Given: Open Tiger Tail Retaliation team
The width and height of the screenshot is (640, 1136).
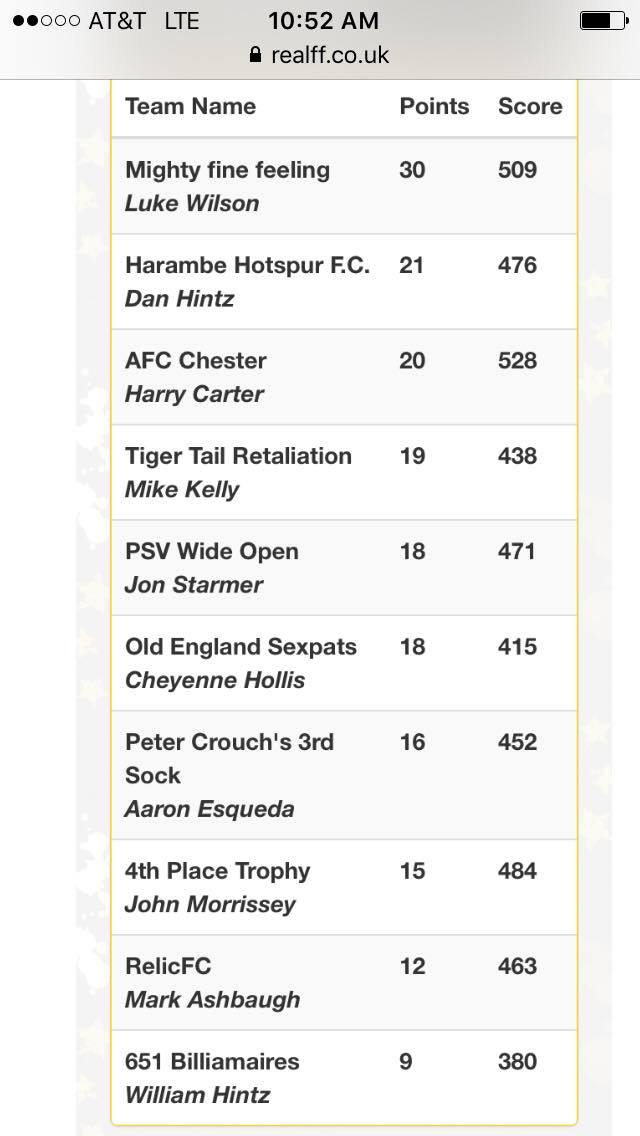Looking at the screenshot, I should coord(238,456).
